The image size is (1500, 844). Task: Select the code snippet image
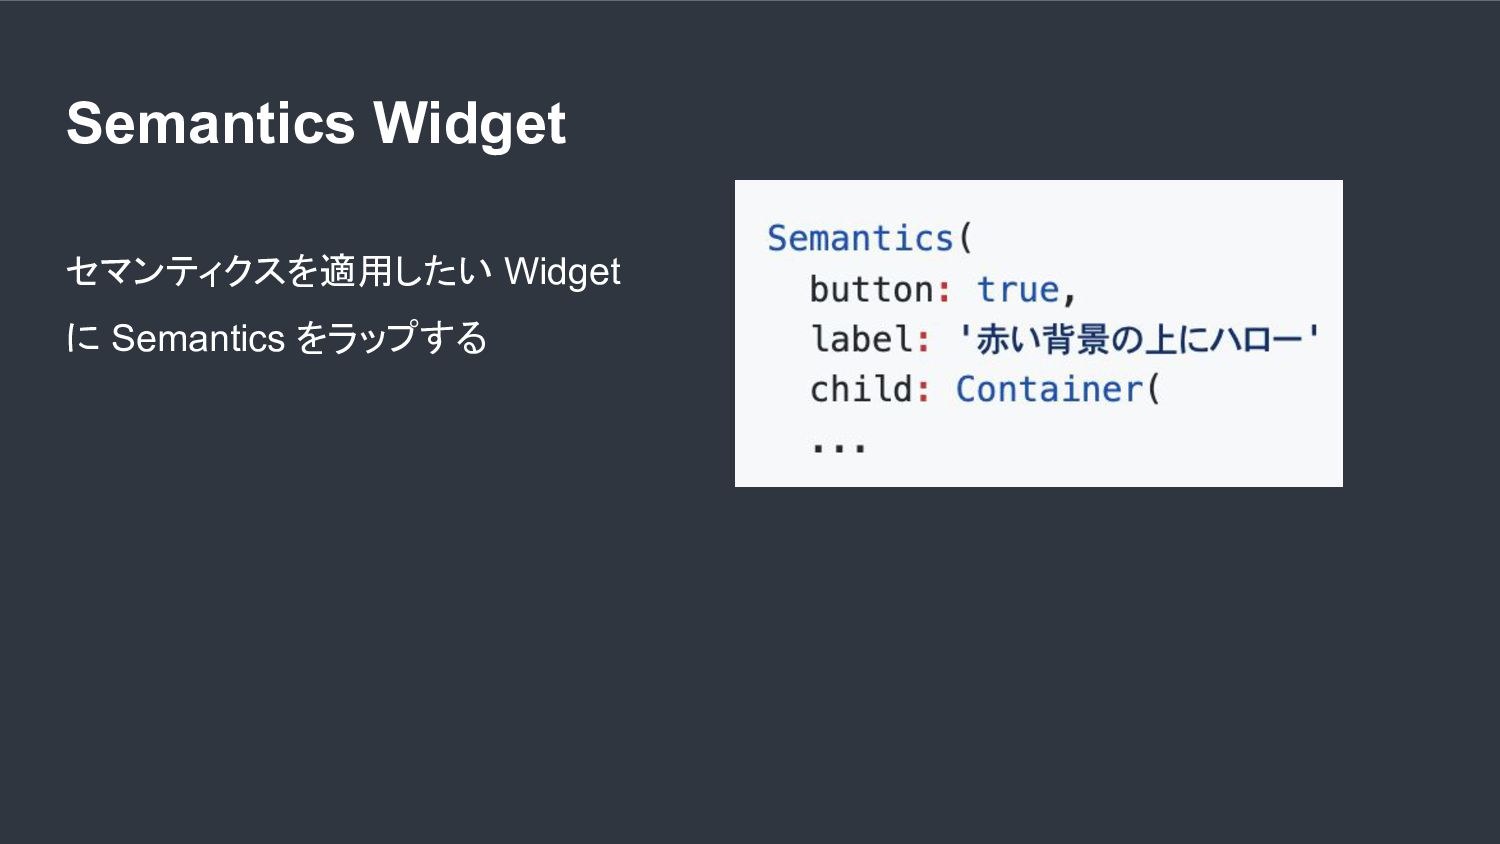tap(1038, 333)
